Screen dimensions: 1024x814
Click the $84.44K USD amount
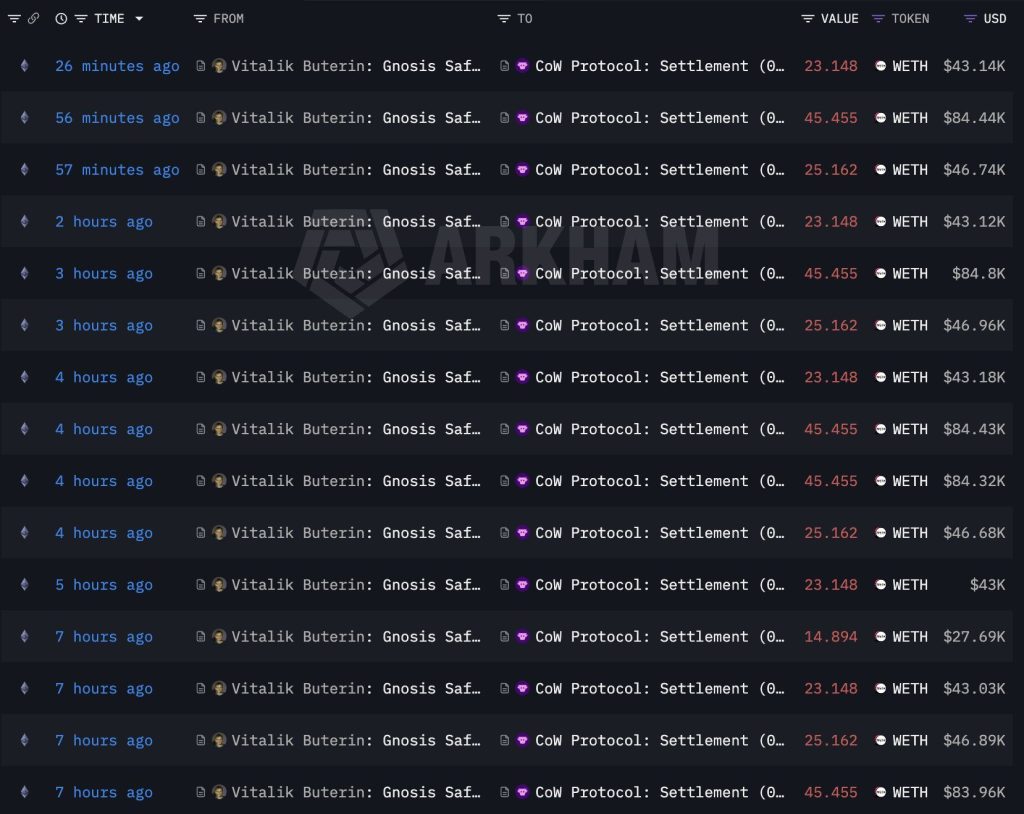pos(975,117)
